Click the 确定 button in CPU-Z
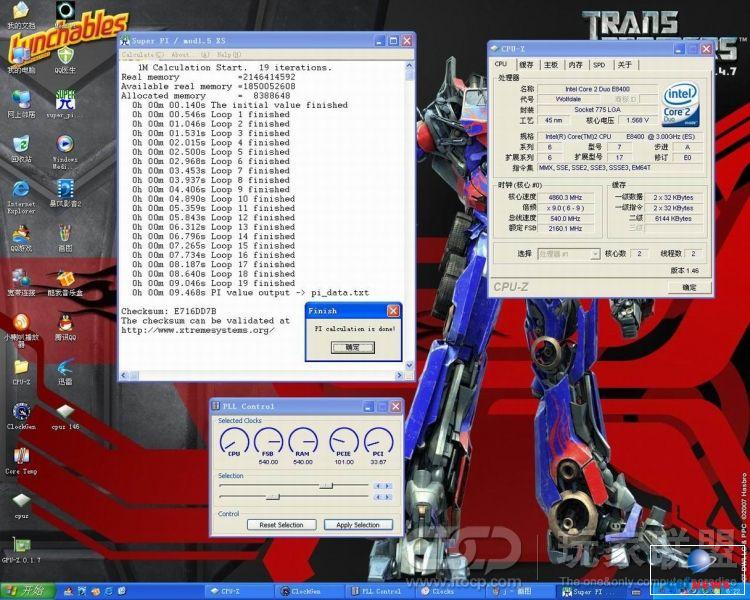750x600 pixels. coord(689,287)
